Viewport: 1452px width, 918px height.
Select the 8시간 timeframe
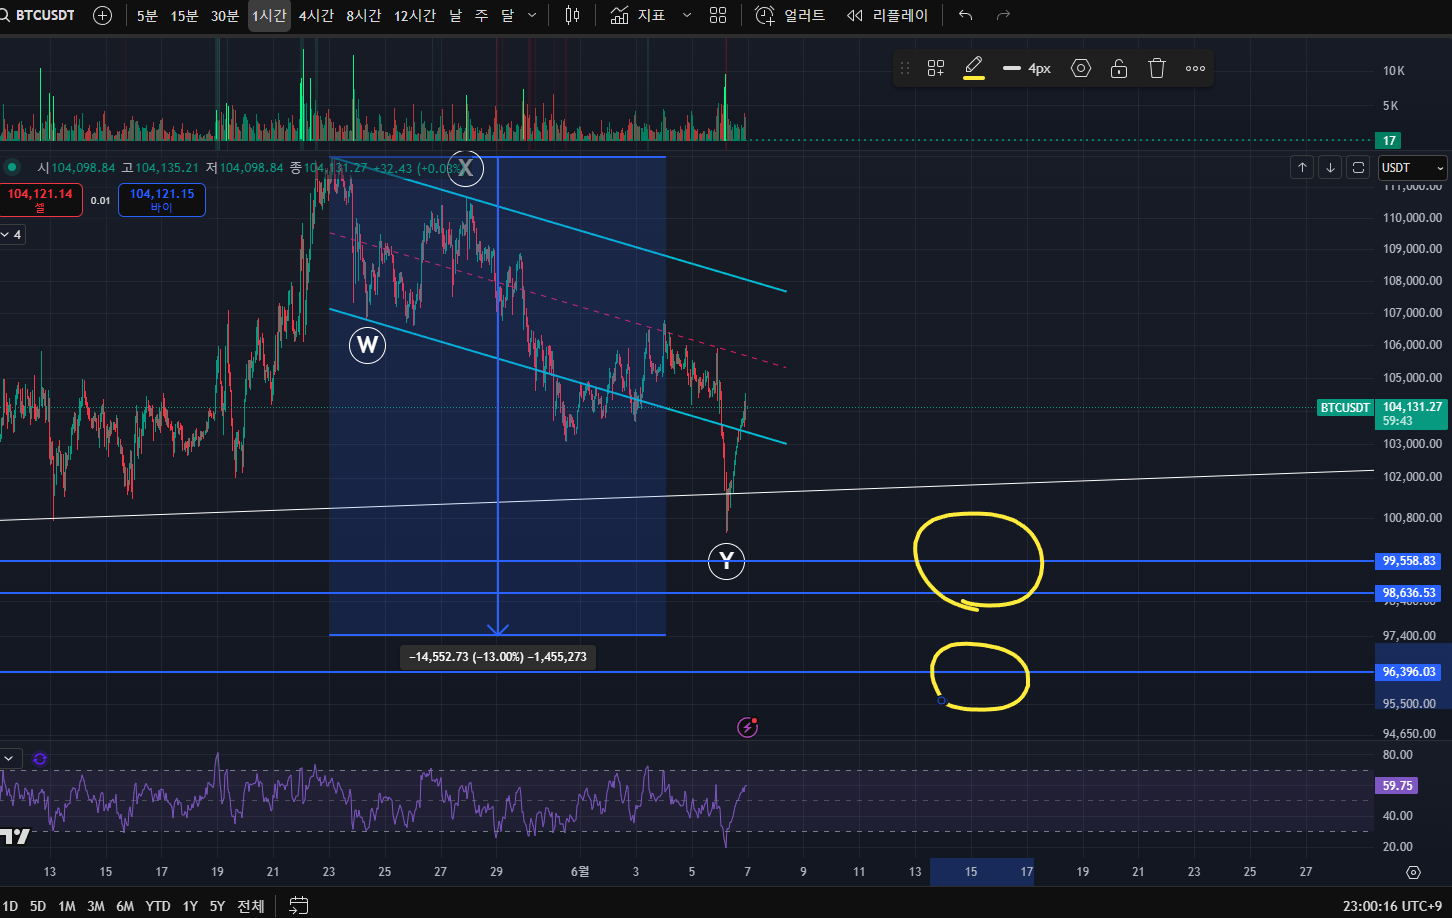[x=363, y=15]
